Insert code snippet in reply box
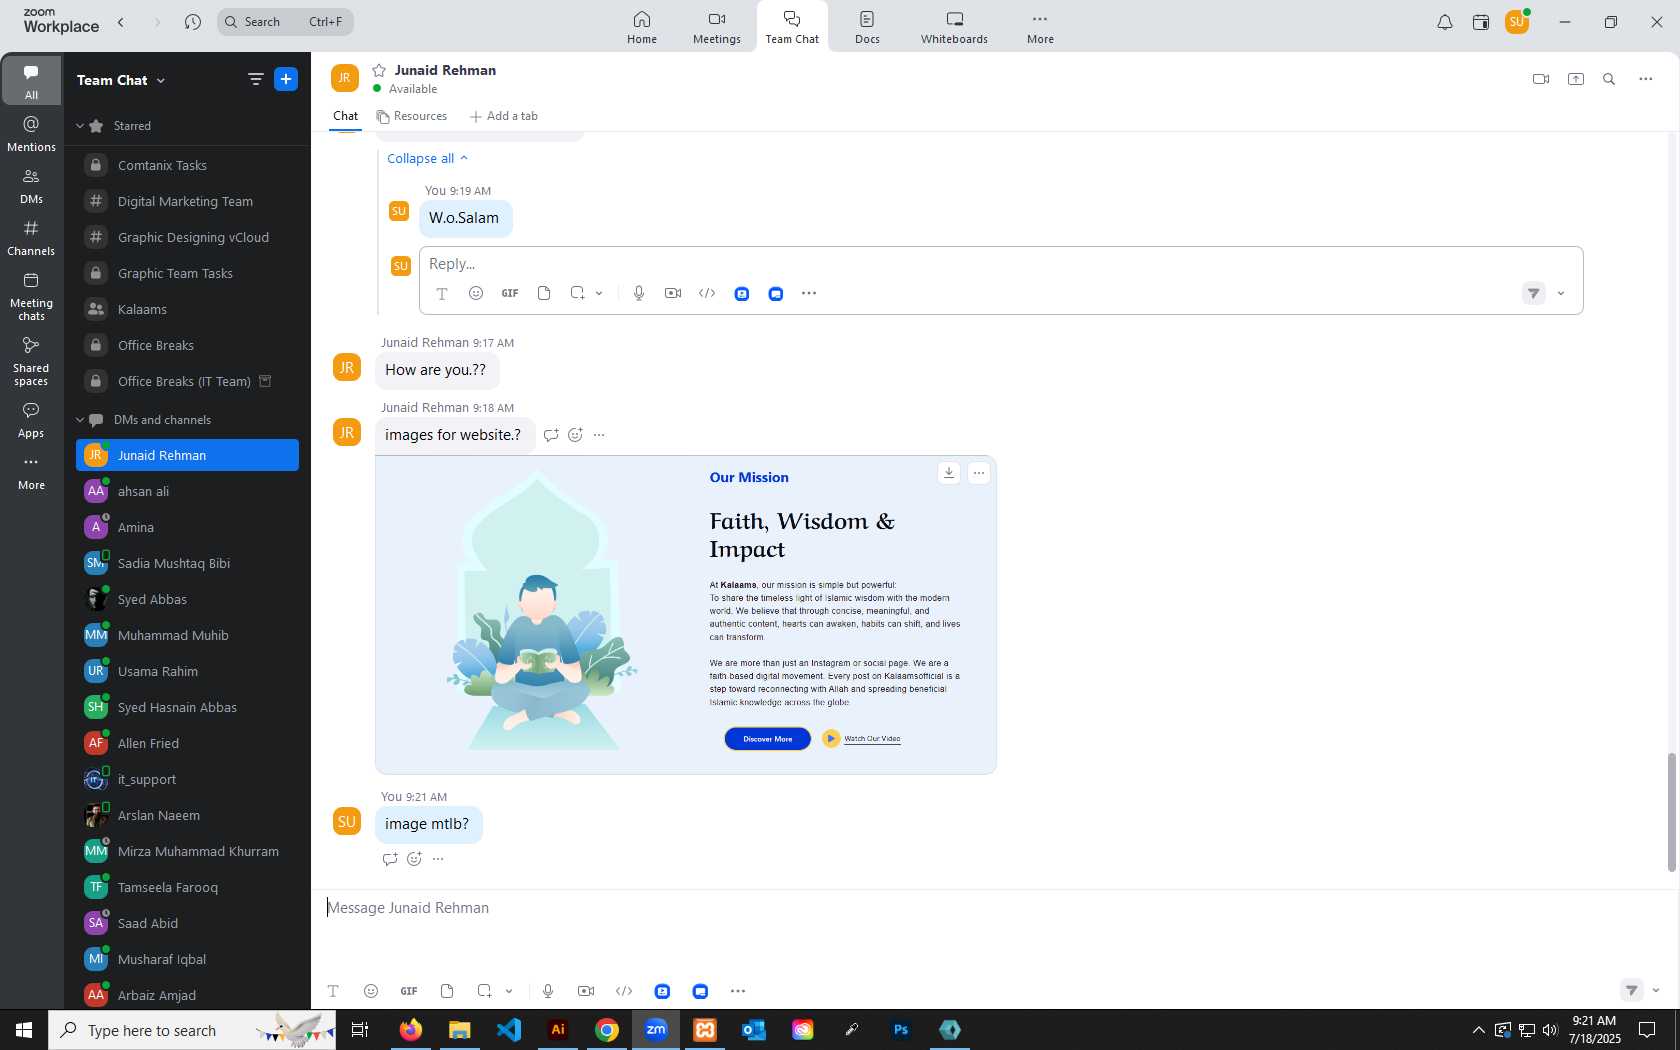 [x=707, y=293]
